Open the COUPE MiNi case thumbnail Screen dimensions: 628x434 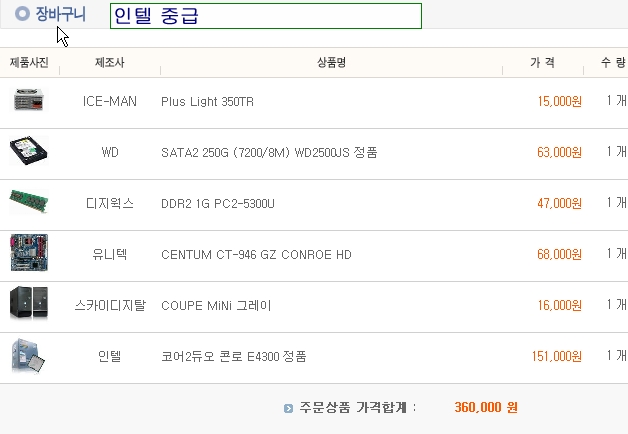(x=29, y=303)
